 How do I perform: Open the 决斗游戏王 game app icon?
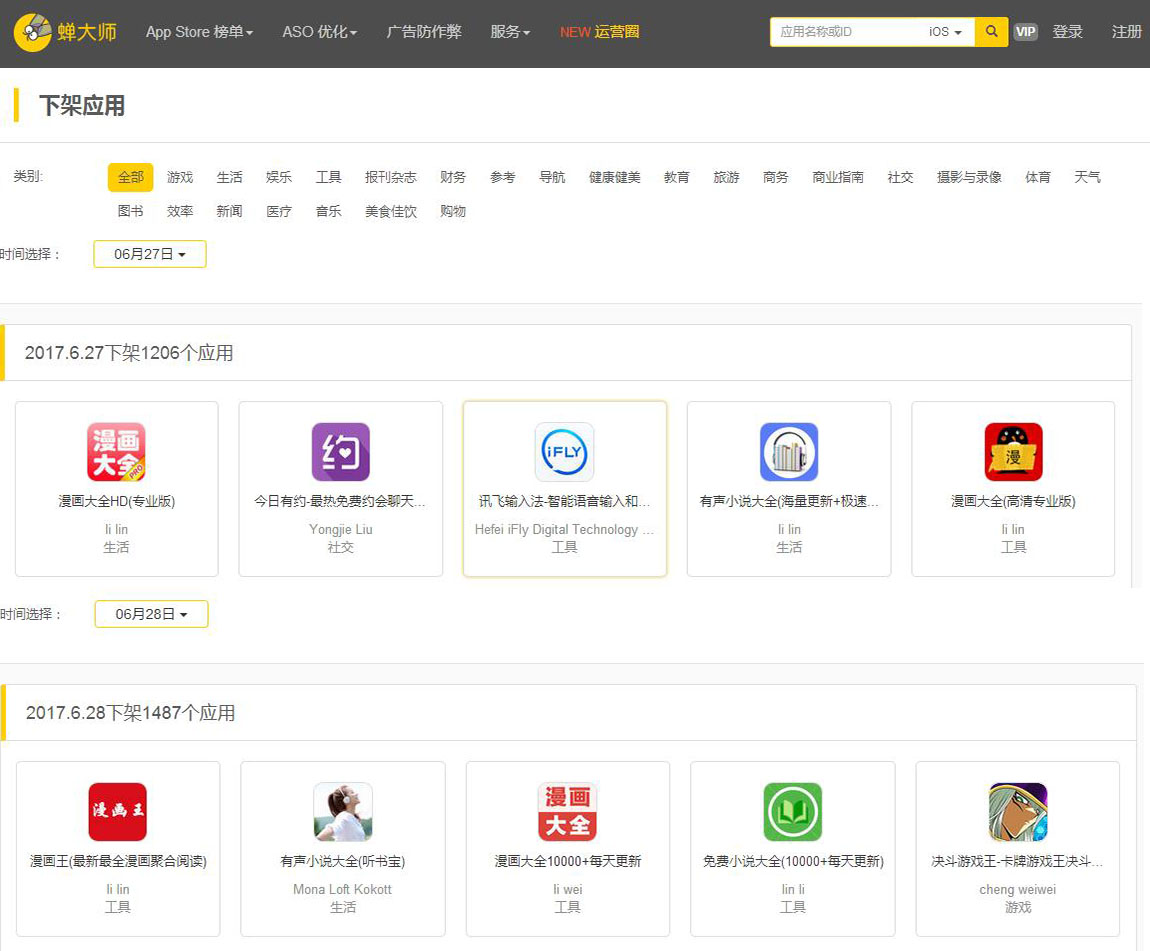pyautogui.click(x=1017, y=812)
